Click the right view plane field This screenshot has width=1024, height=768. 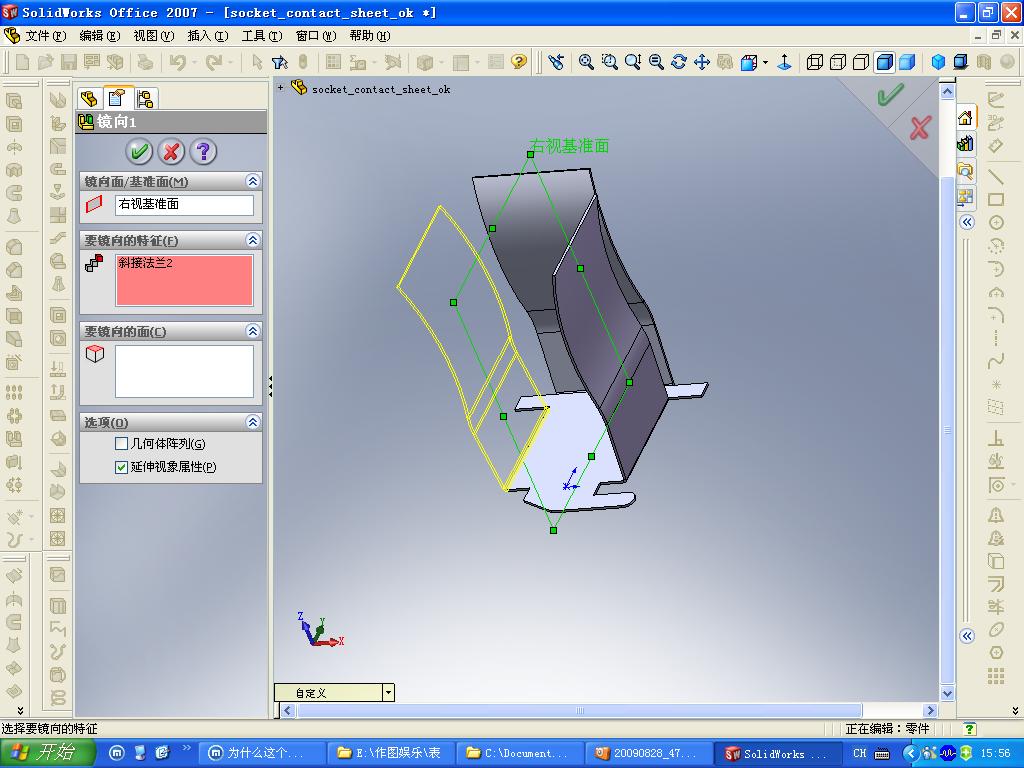184,204
